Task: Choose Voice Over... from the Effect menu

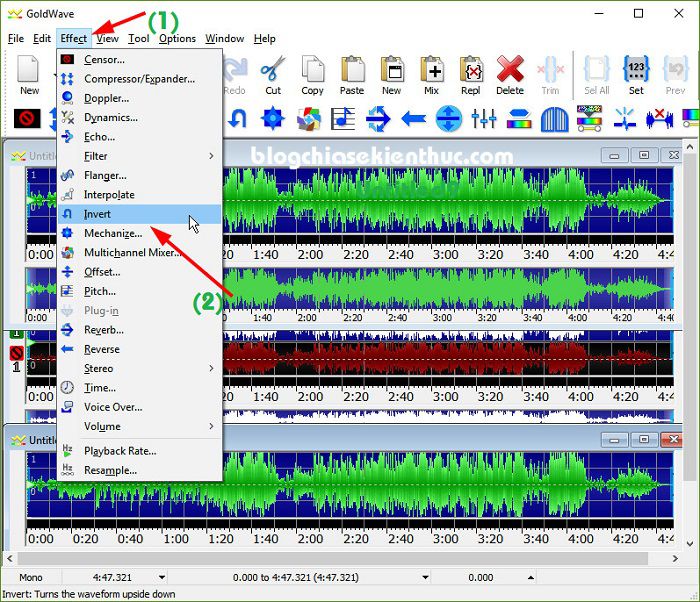Action: click(139, 407)
